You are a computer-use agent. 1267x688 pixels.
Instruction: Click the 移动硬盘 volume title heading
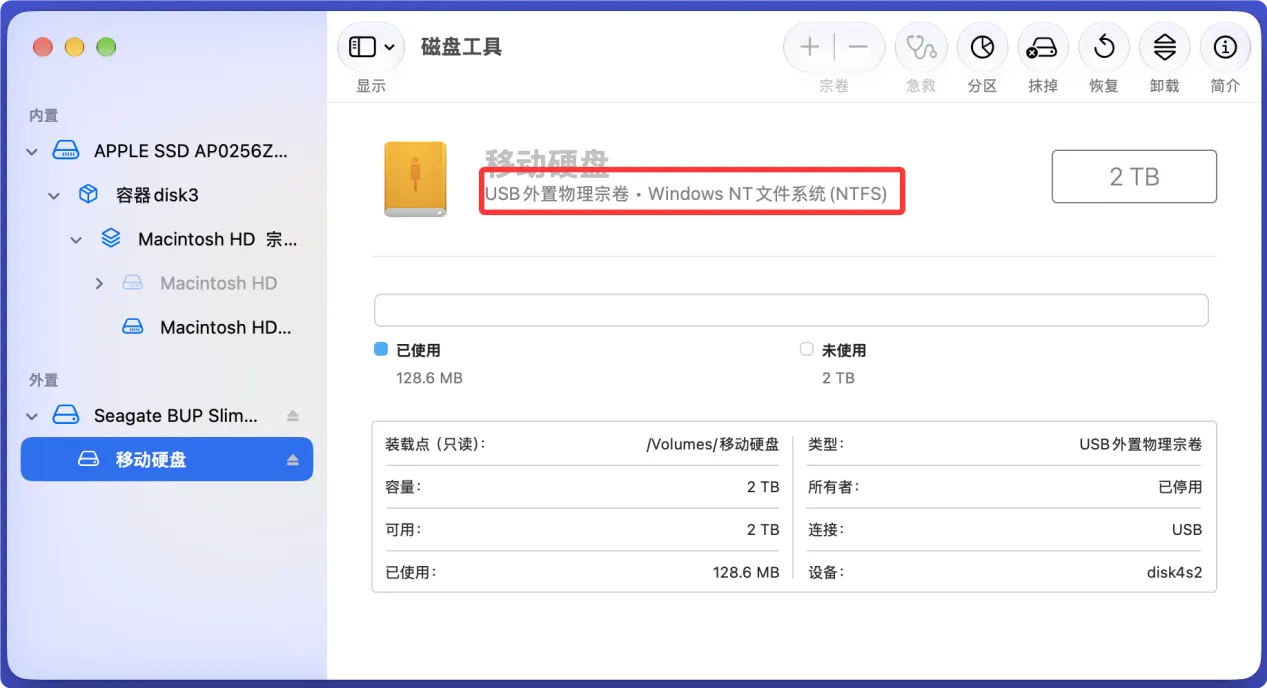point(547,162)
